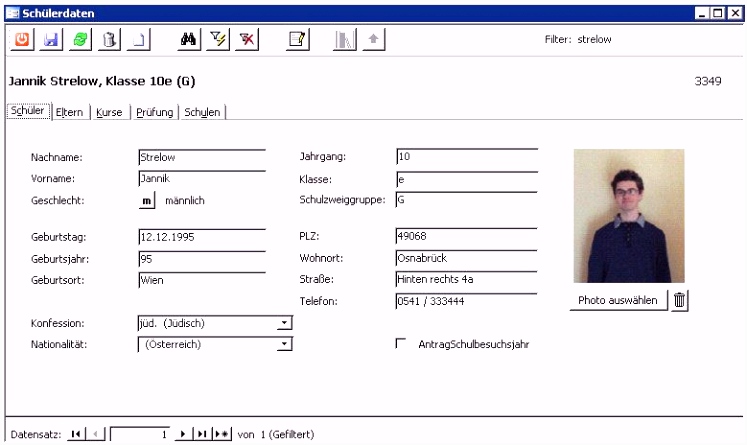Open the Kurse tab
This screenshot has width=747, height=445.
pos(109,112)
